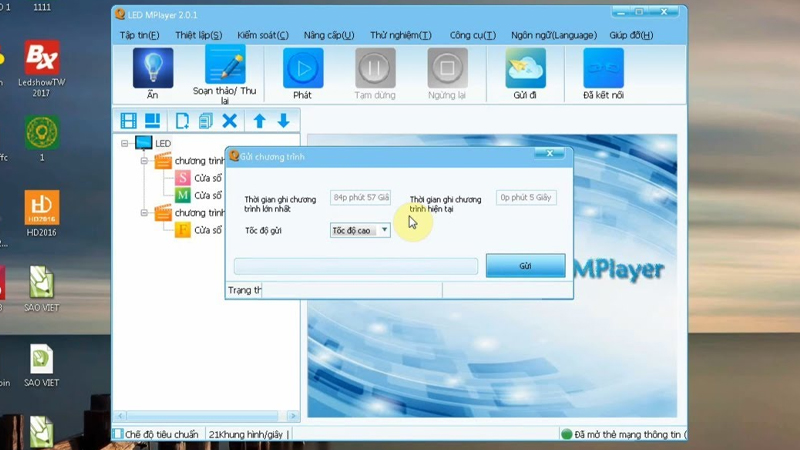Click the Ngừng lại stop icon

[447, 68]
